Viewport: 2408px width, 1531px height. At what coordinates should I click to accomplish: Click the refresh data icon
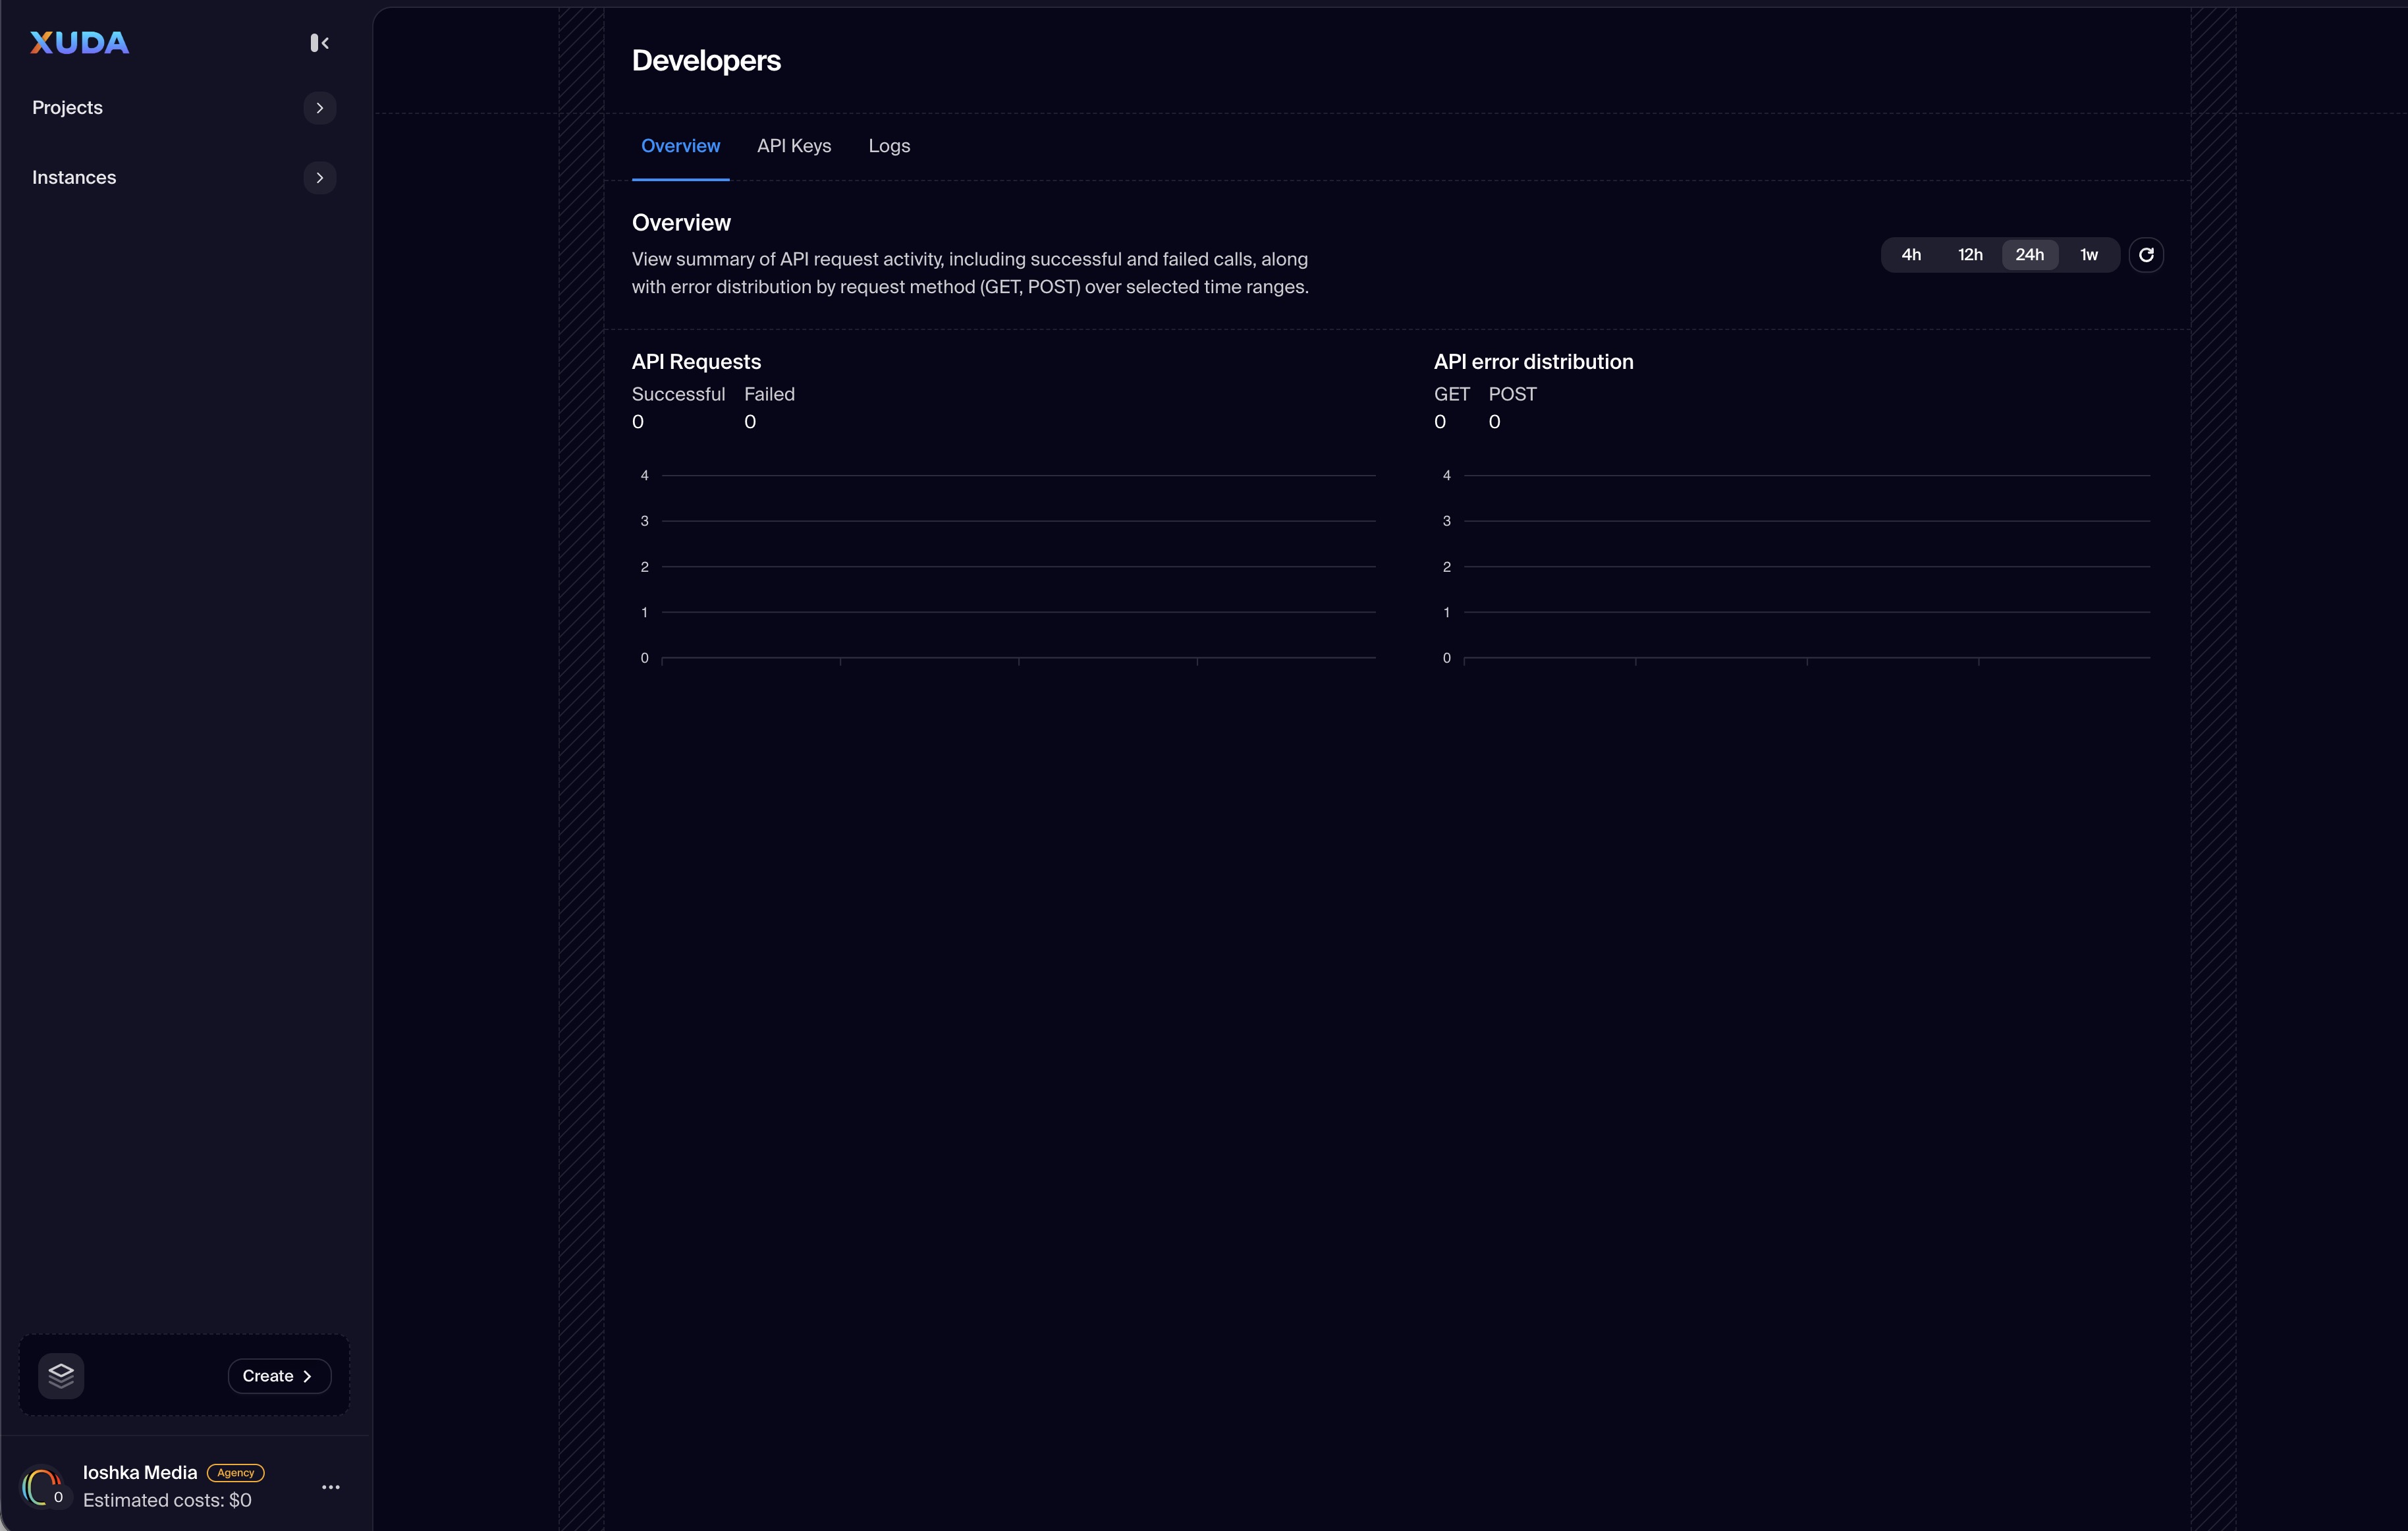[x=2145, y=255]
